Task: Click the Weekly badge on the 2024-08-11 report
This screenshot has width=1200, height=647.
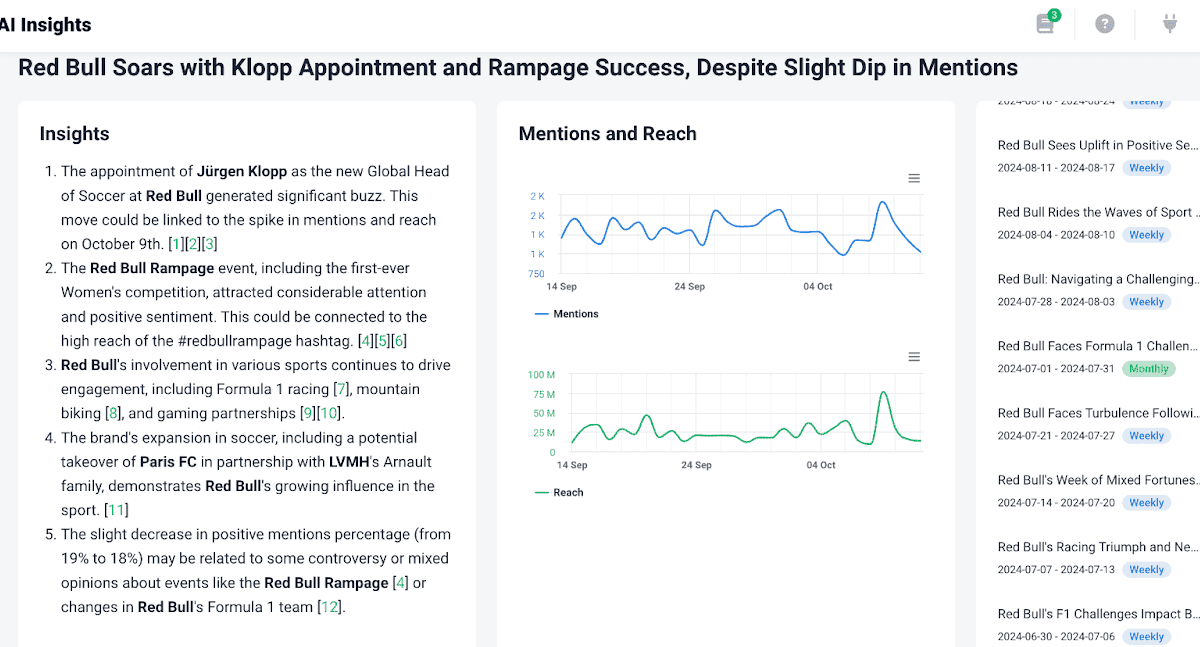Action: [x=1146, y=167]
